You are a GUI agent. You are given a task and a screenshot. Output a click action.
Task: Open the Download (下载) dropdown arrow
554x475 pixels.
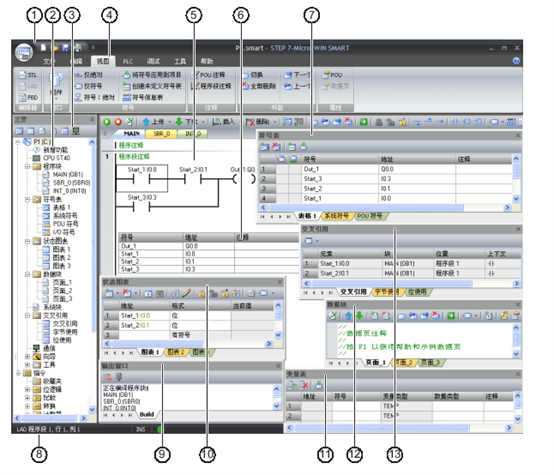(x=203, y=122)
